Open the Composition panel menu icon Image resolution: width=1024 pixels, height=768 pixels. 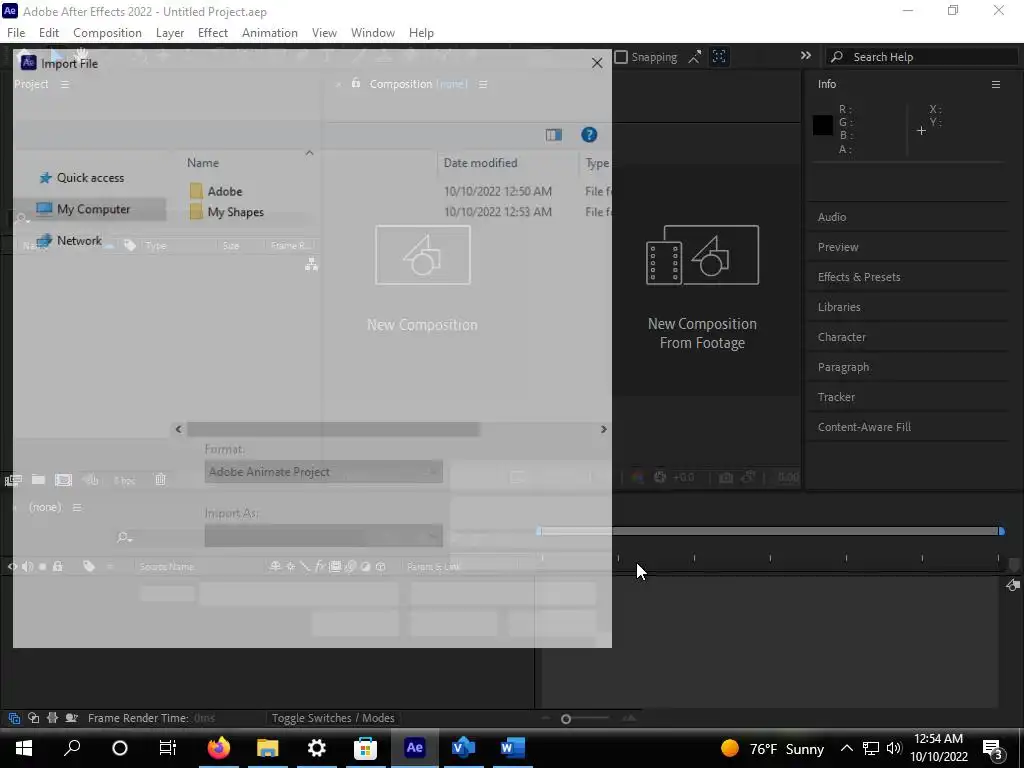(x=483, y=84)
